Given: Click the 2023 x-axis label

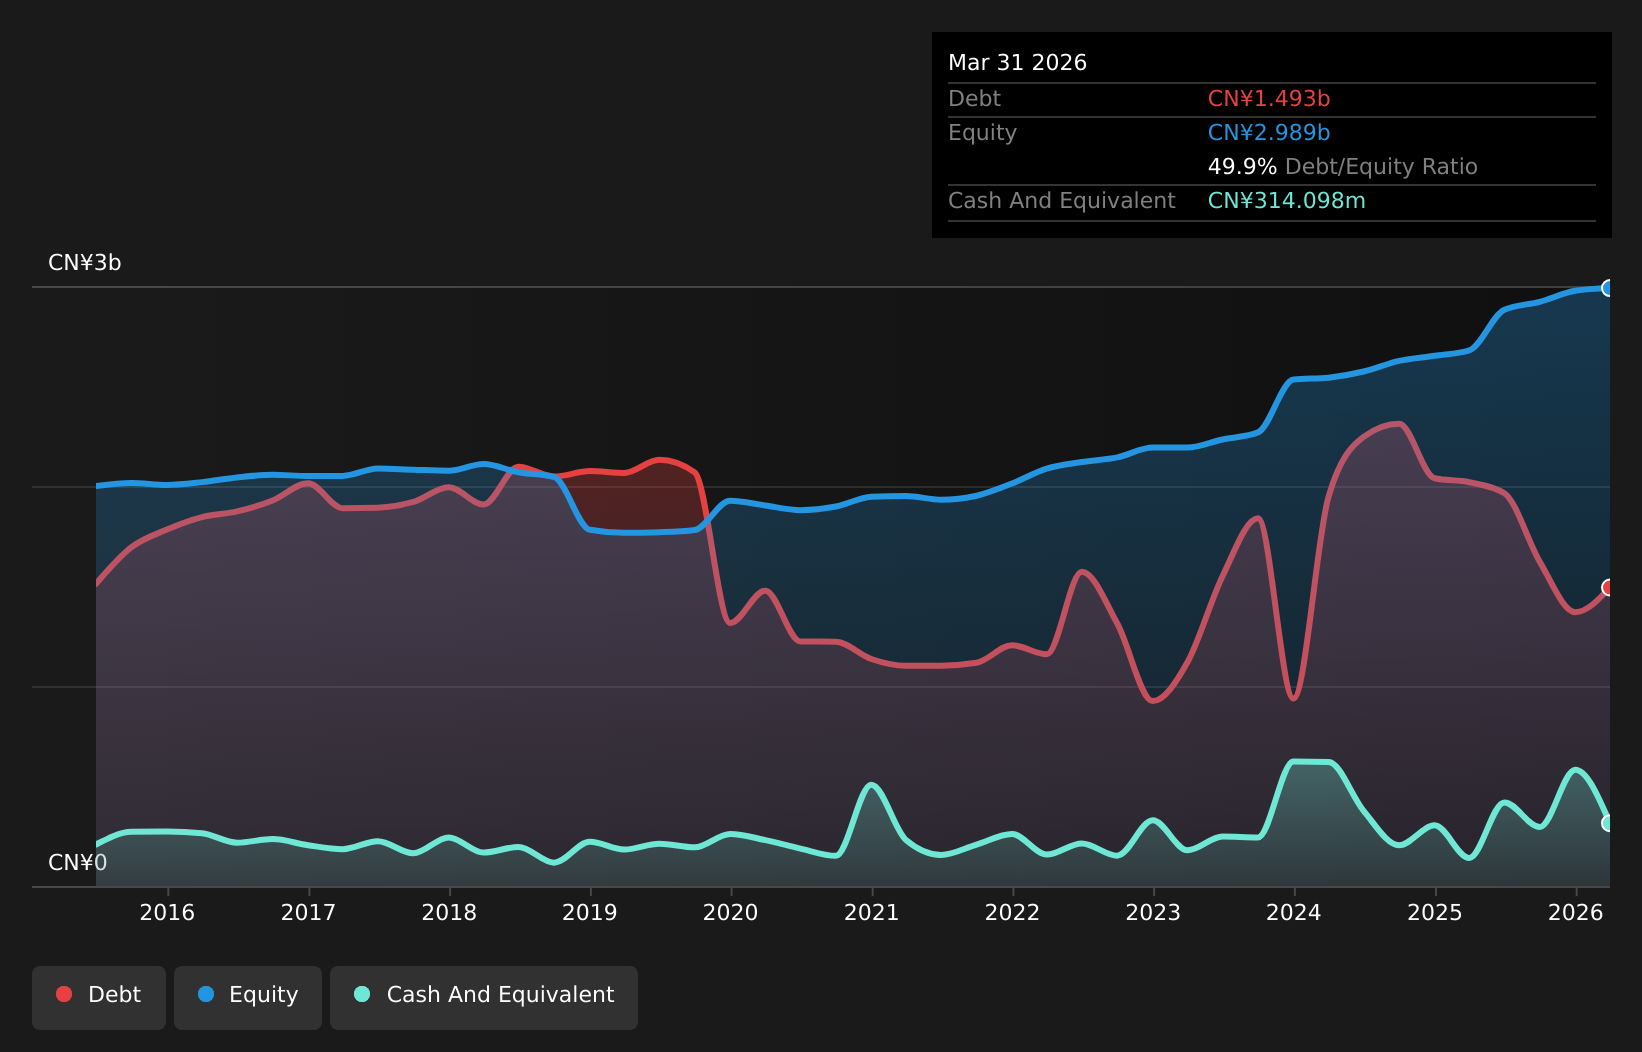Looking at the screenshot, I should pos(1153,912).
